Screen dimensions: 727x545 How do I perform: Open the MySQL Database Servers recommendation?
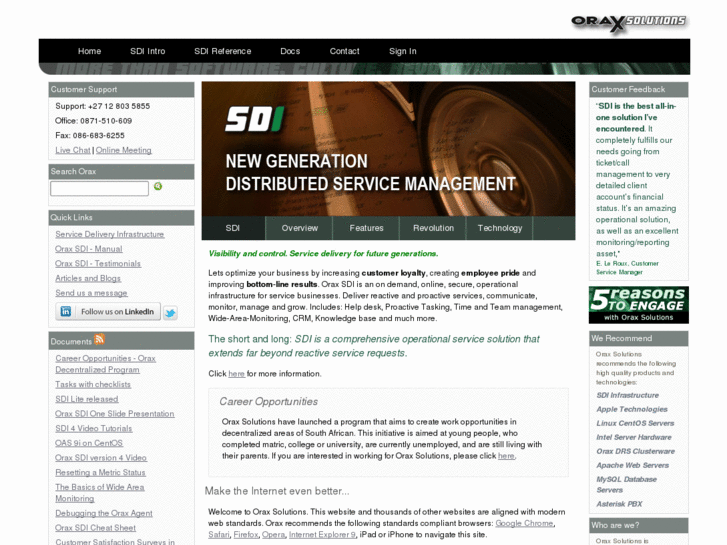click(626, 485)
